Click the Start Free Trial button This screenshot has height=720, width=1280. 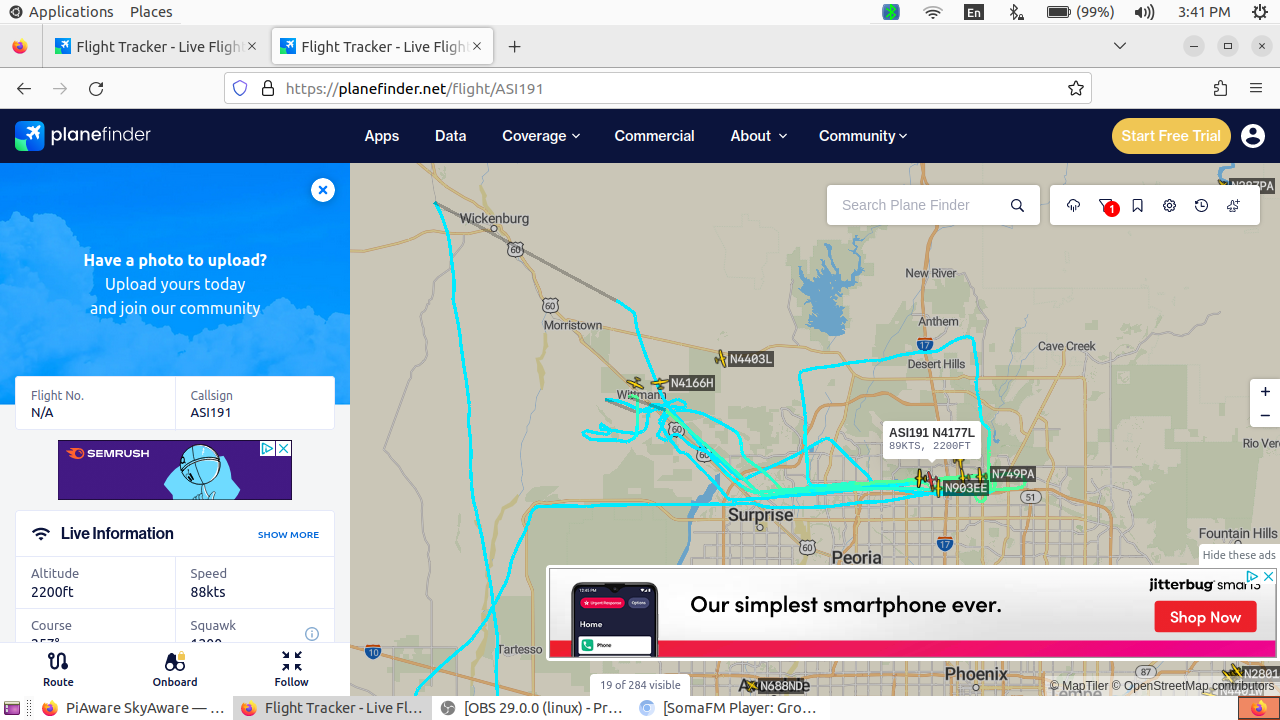click(1171, 136)
